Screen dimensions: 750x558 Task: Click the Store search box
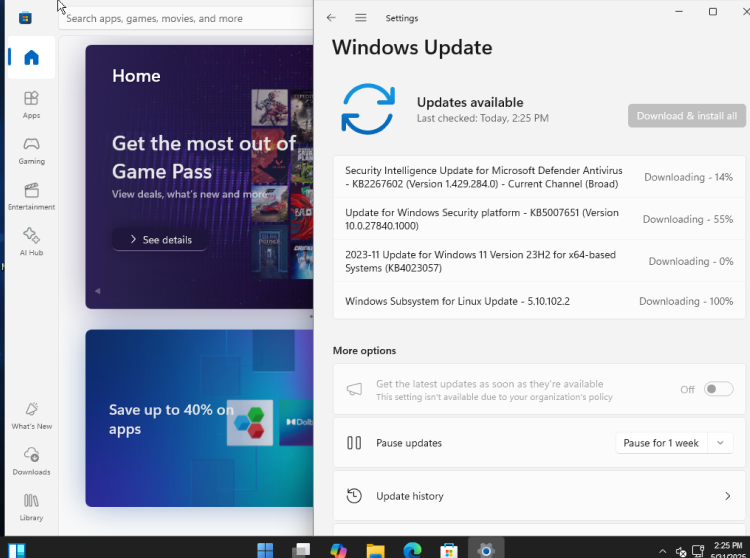[187, 18]
